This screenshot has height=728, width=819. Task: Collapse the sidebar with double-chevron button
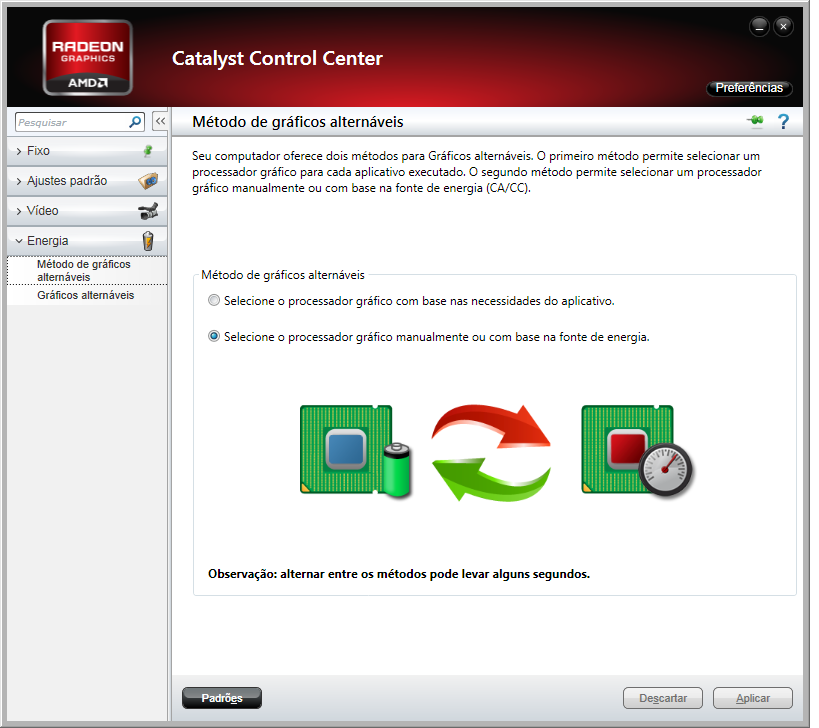click(160, 121)
